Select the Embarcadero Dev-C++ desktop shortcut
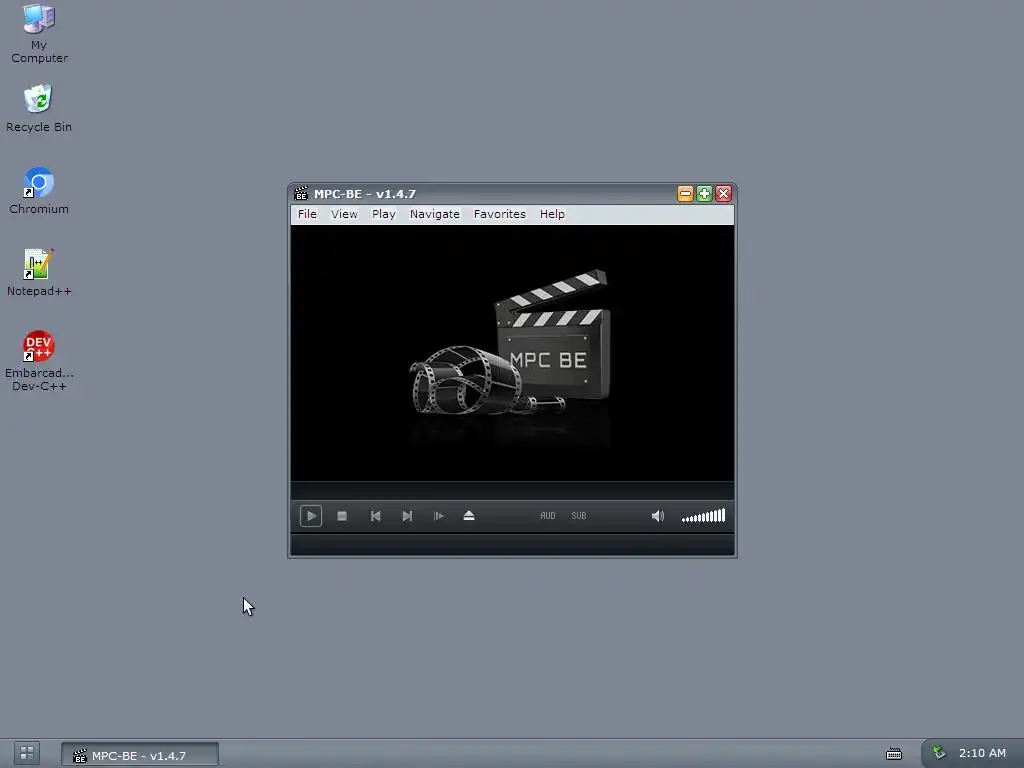Viewport: 1024px width, 768px height. [x=39, y=361]
